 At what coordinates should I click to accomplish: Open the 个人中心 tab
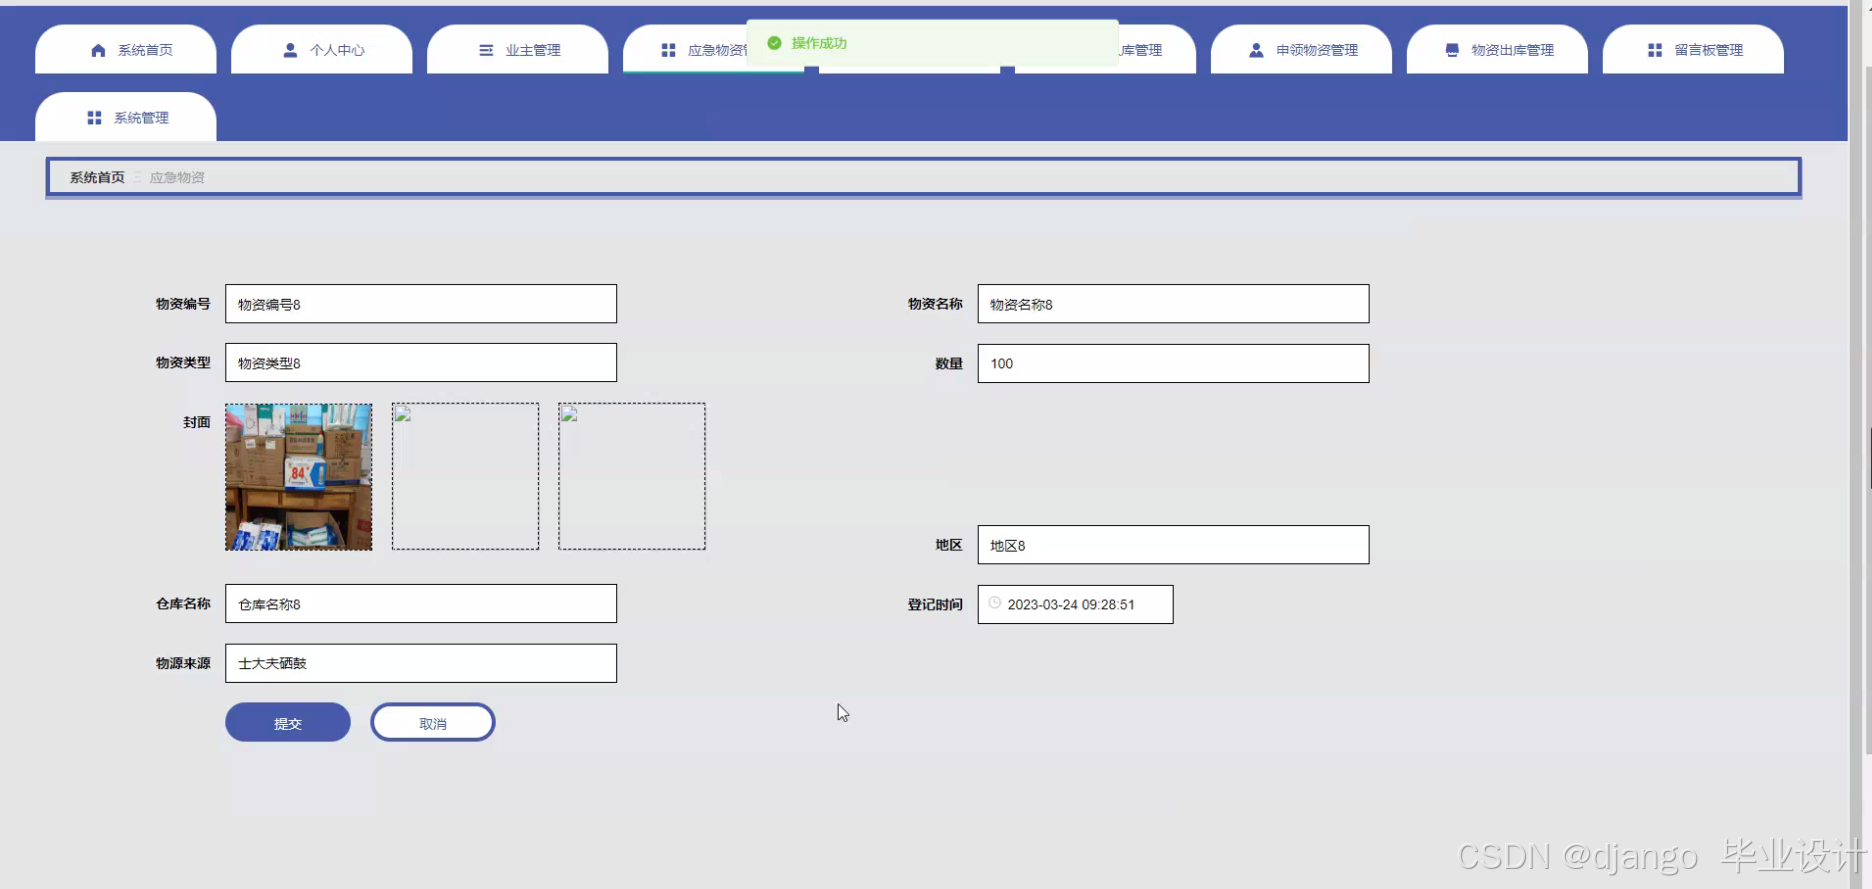pos(322,49)
